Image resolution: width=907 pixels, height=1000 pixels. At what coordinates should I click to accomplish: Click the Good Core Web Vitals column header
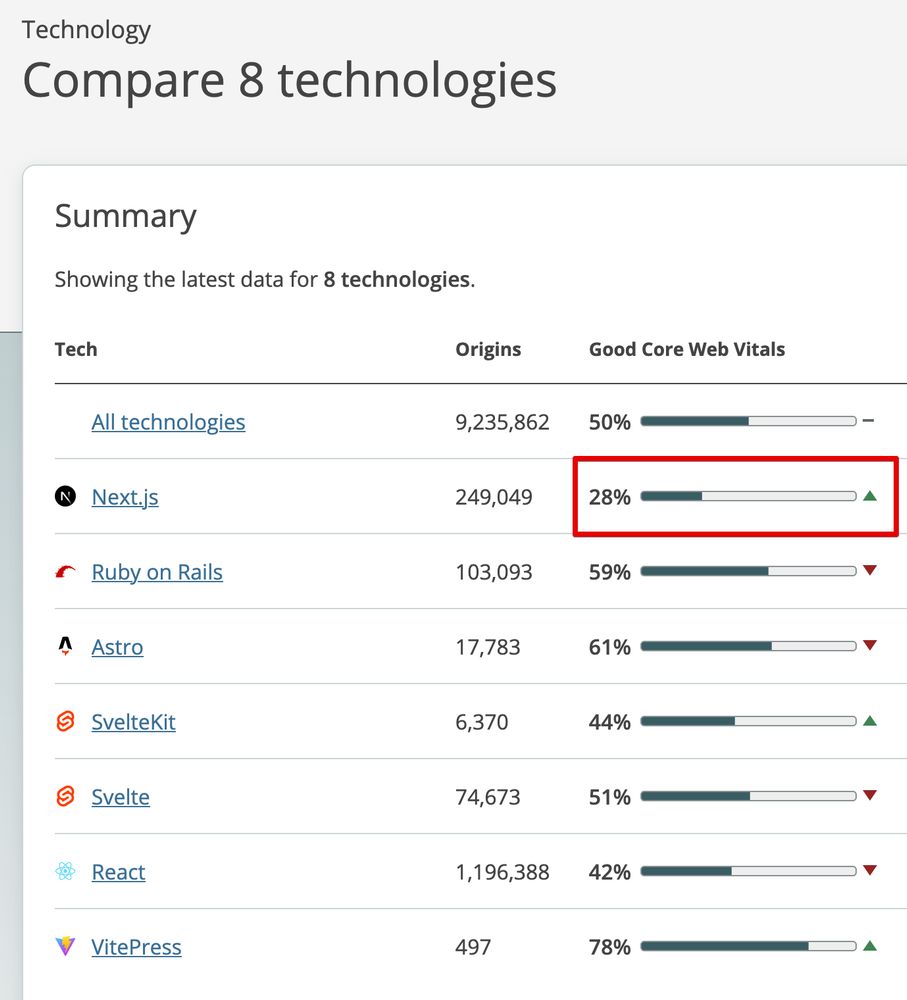687,349
